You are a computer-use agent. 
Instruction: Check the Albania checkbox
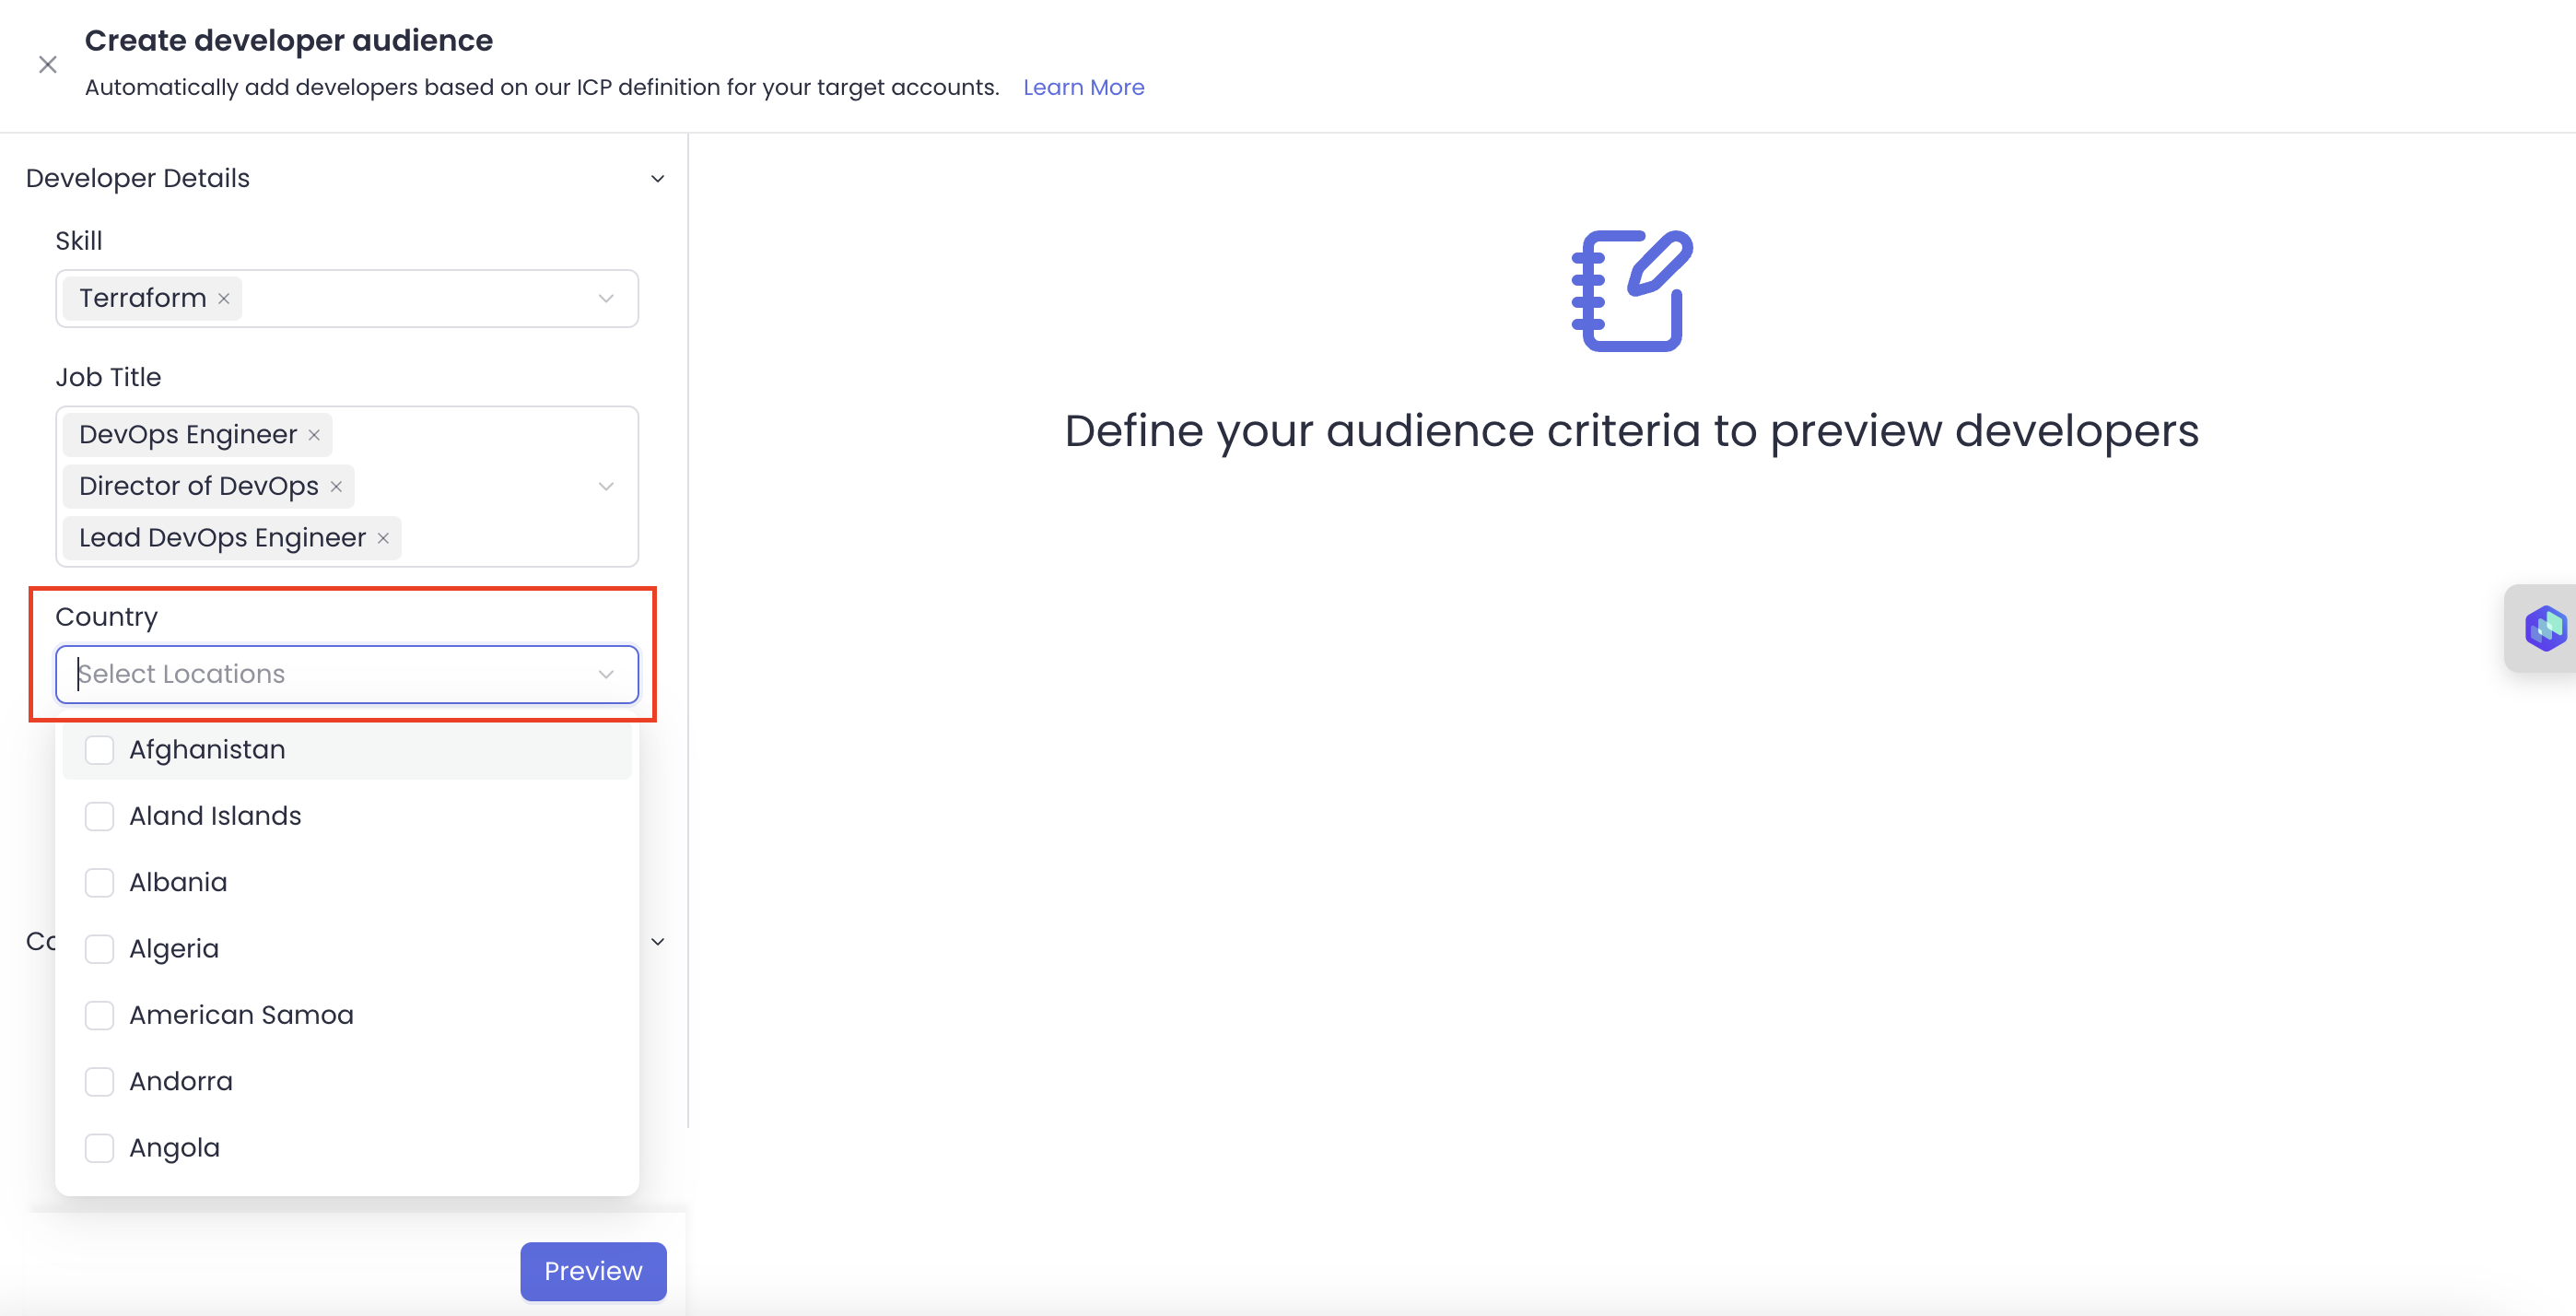pos(99,883)
